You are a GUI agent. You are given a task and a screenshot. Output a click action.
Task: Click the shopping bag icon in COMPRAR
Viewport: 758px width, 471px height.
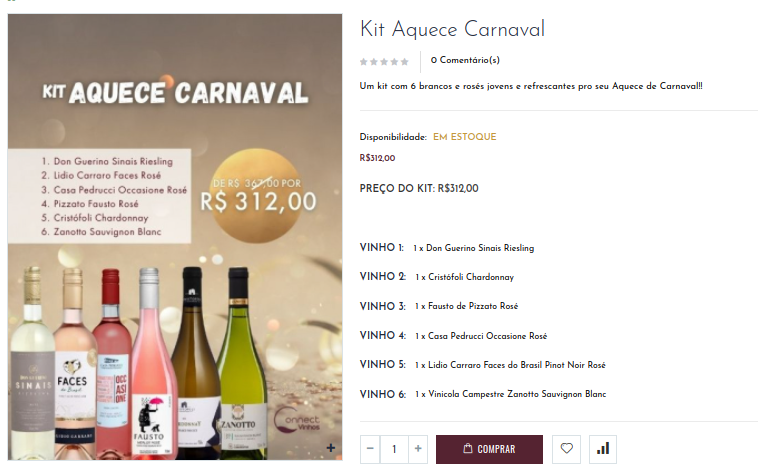[467, 448]
